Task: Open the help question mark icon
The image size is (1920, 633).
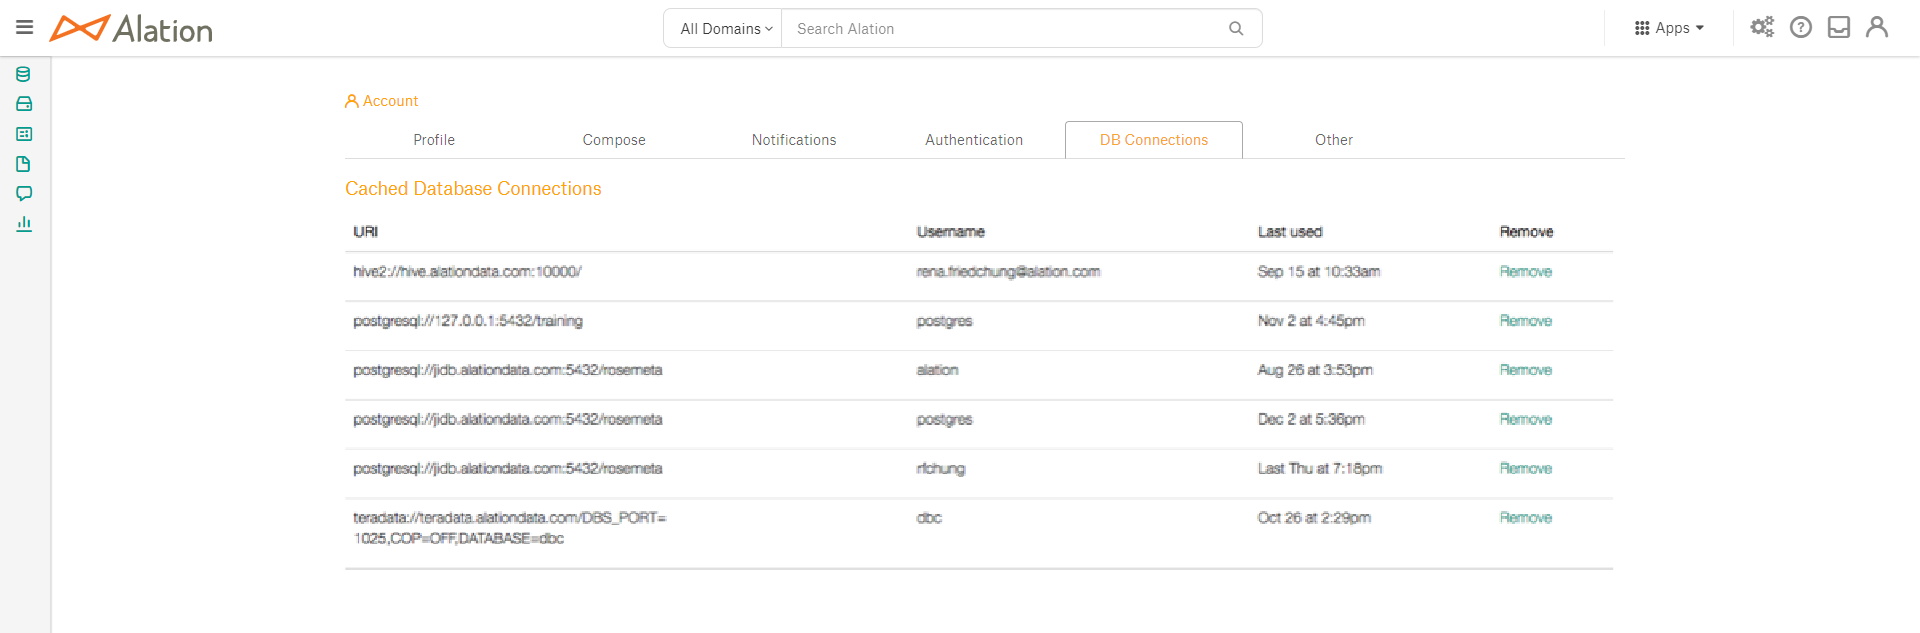Action: coord(1801,28)
